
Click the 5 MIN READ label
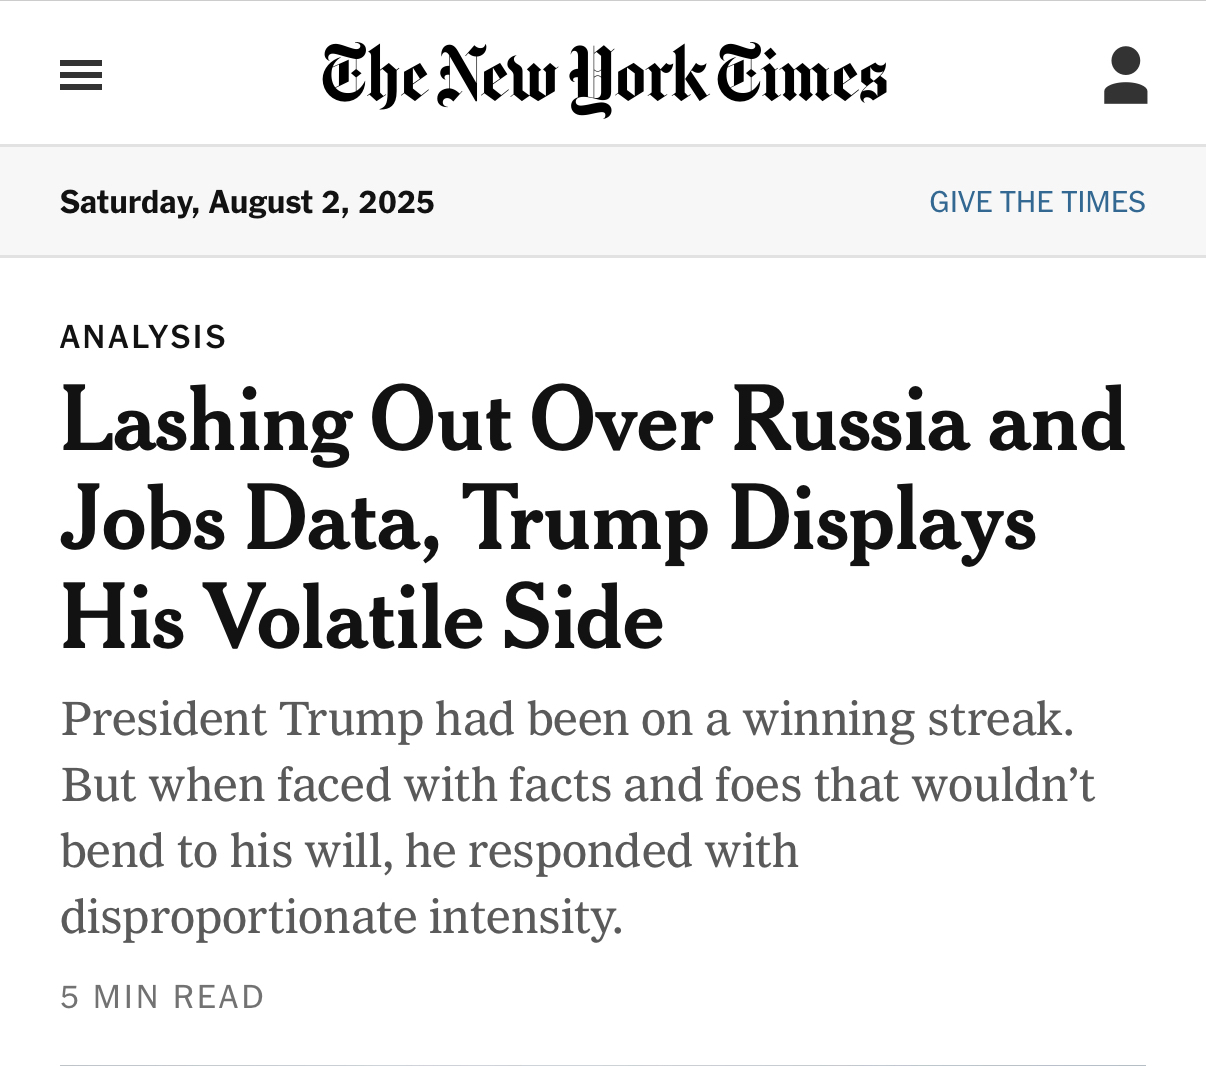click(162, 997)
